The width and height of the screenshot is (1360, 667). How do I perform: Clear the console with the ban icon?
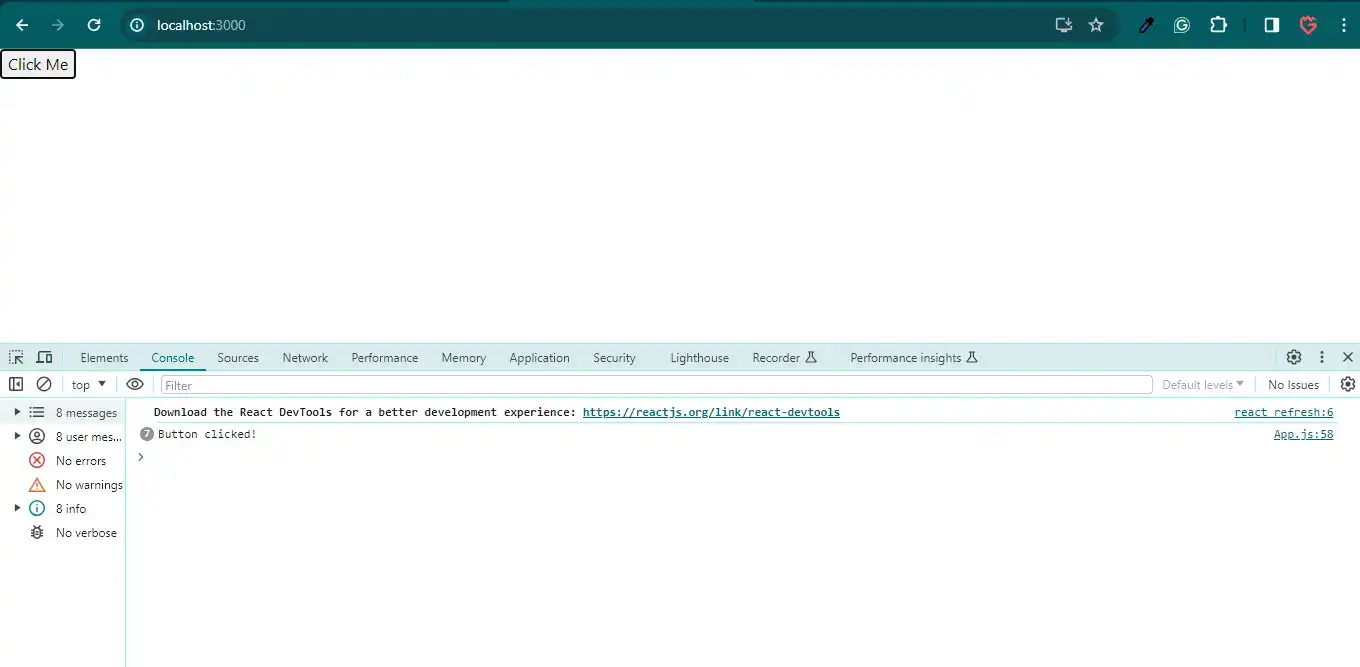point(44,384)
